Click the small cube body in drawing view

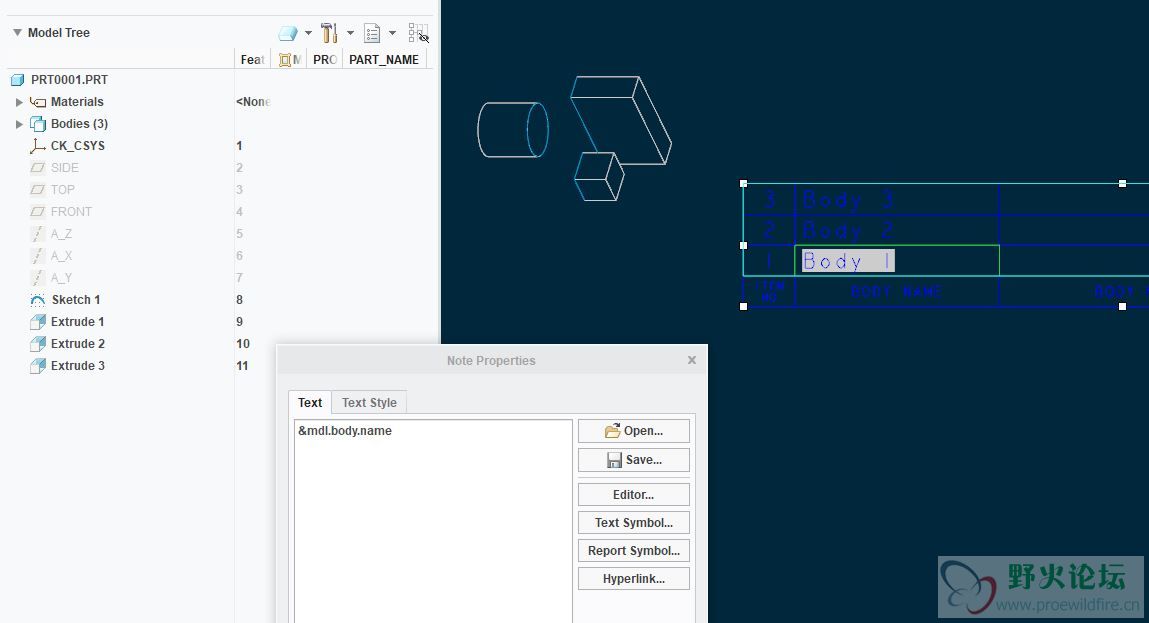(x=599, y=177)
